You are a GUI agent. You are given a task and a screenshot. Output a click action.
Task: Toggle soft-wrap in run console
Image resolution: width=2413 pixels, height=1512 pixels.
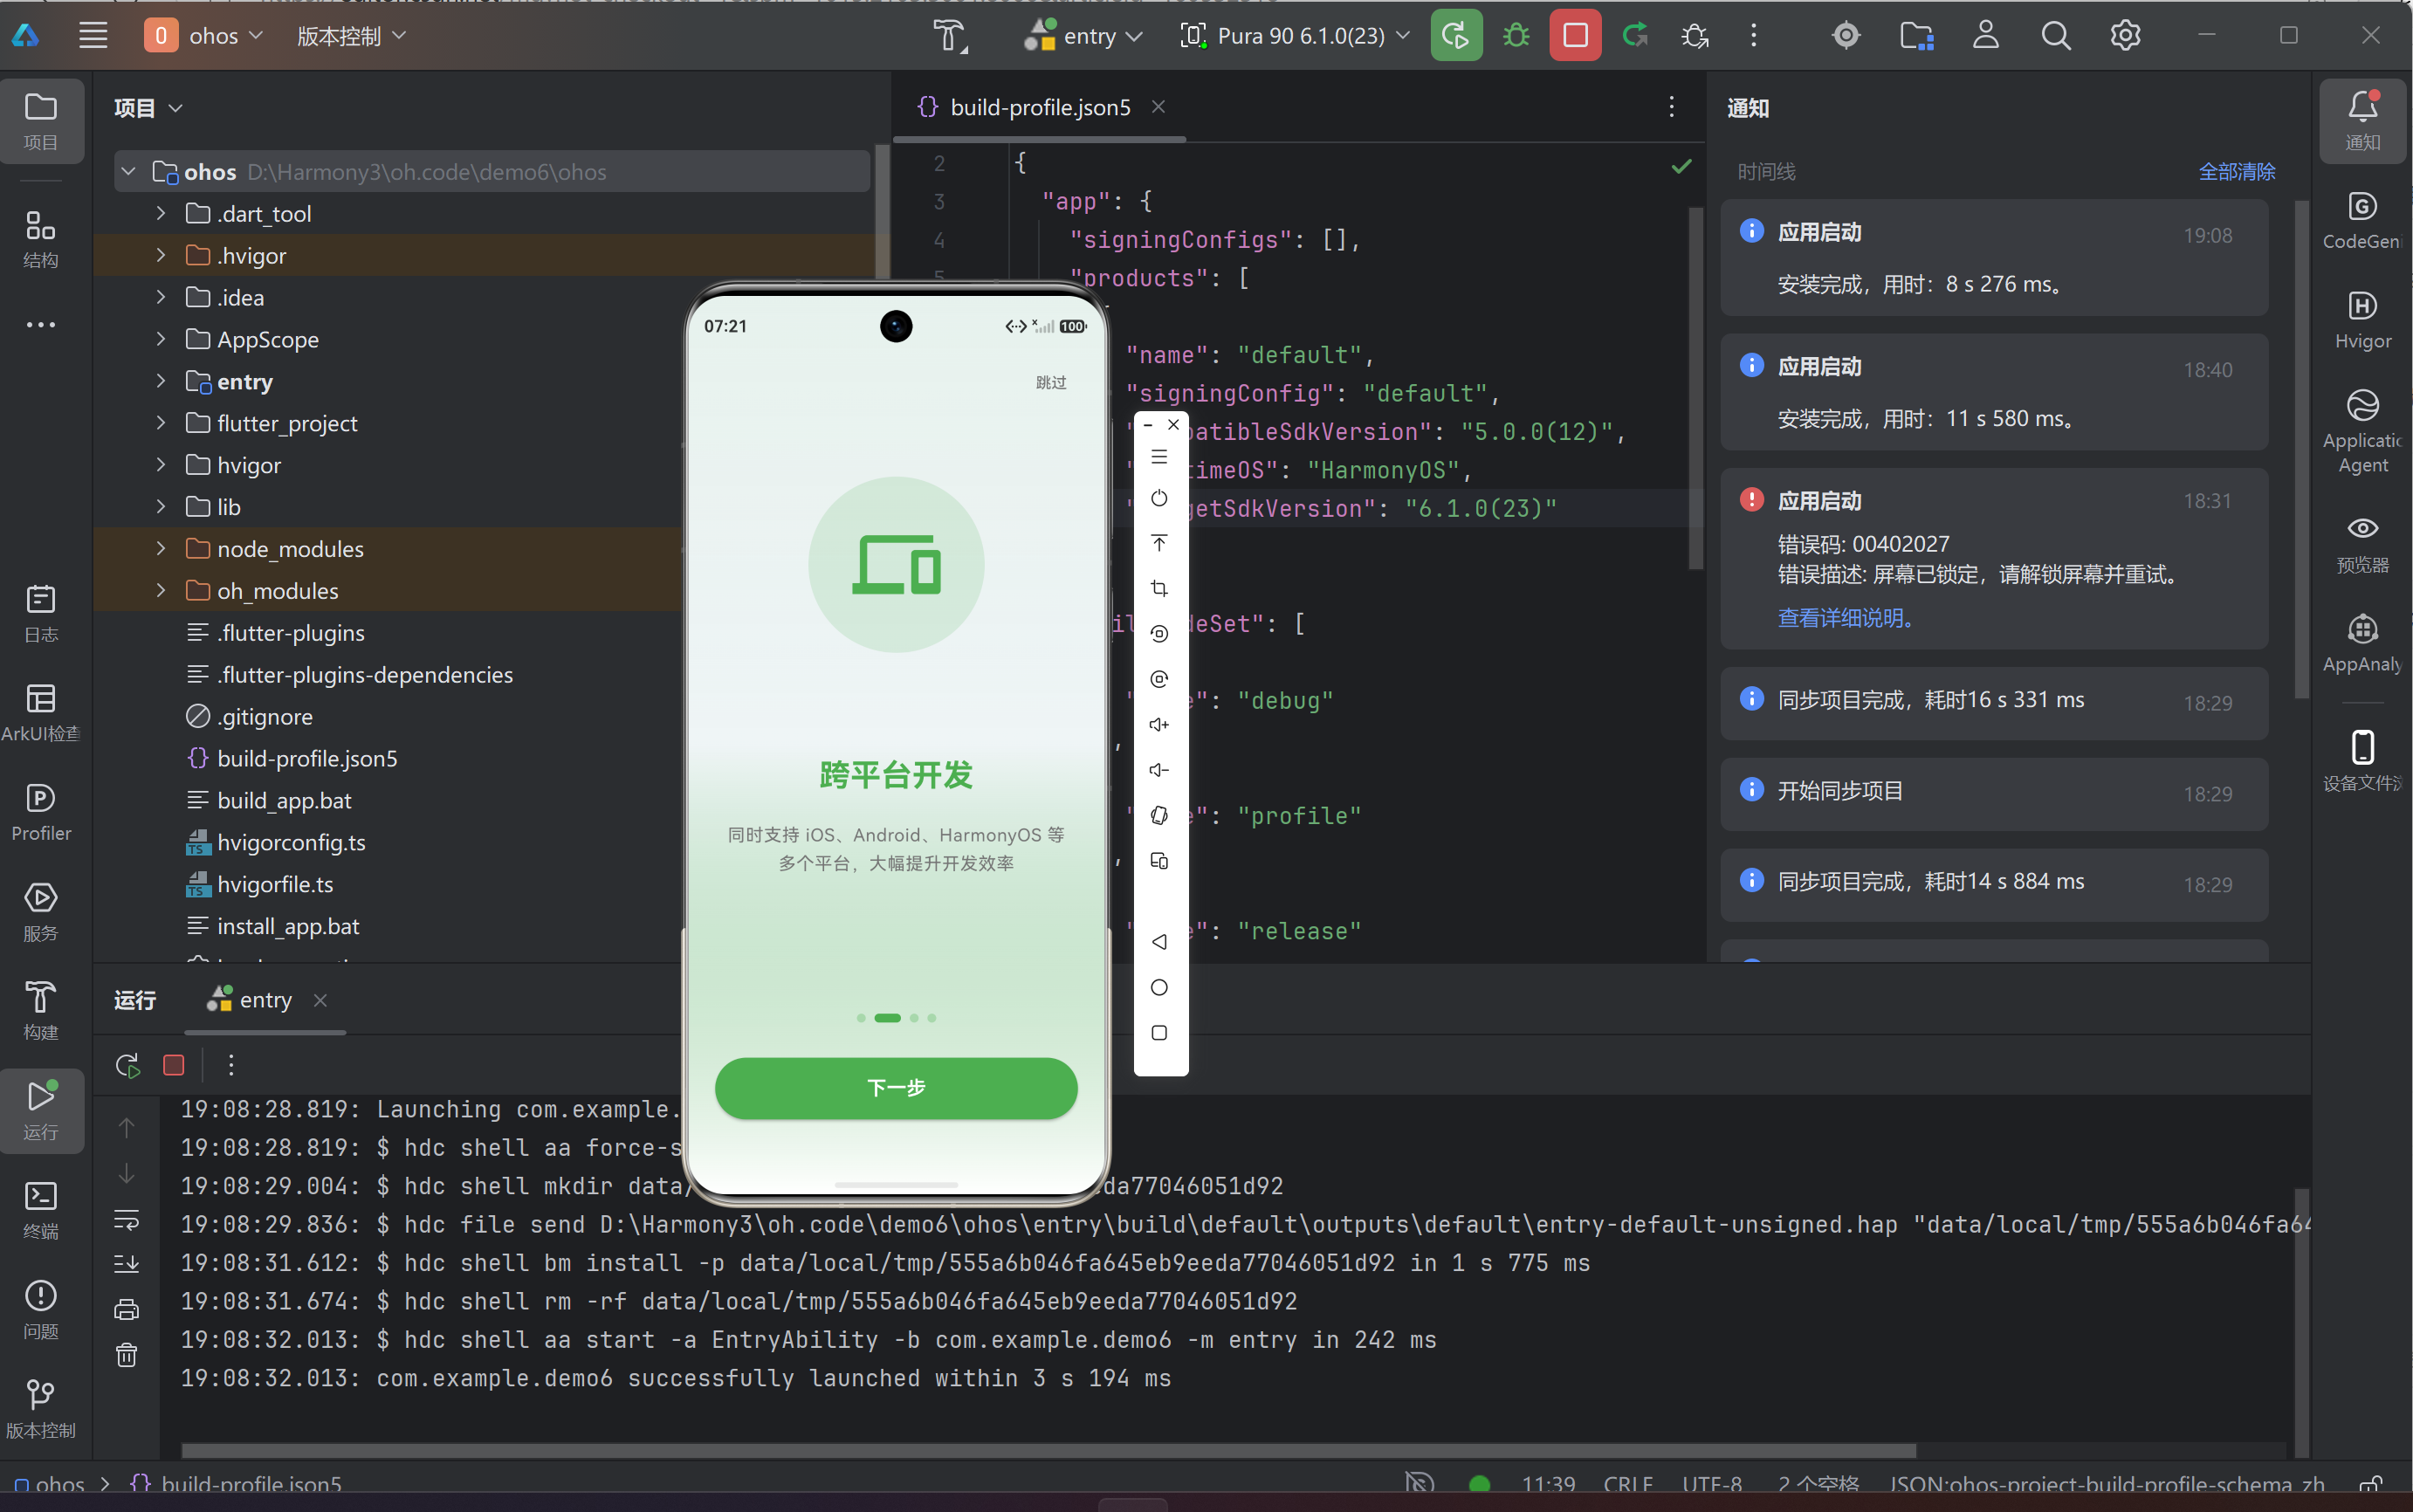(x=127, y=1219)
